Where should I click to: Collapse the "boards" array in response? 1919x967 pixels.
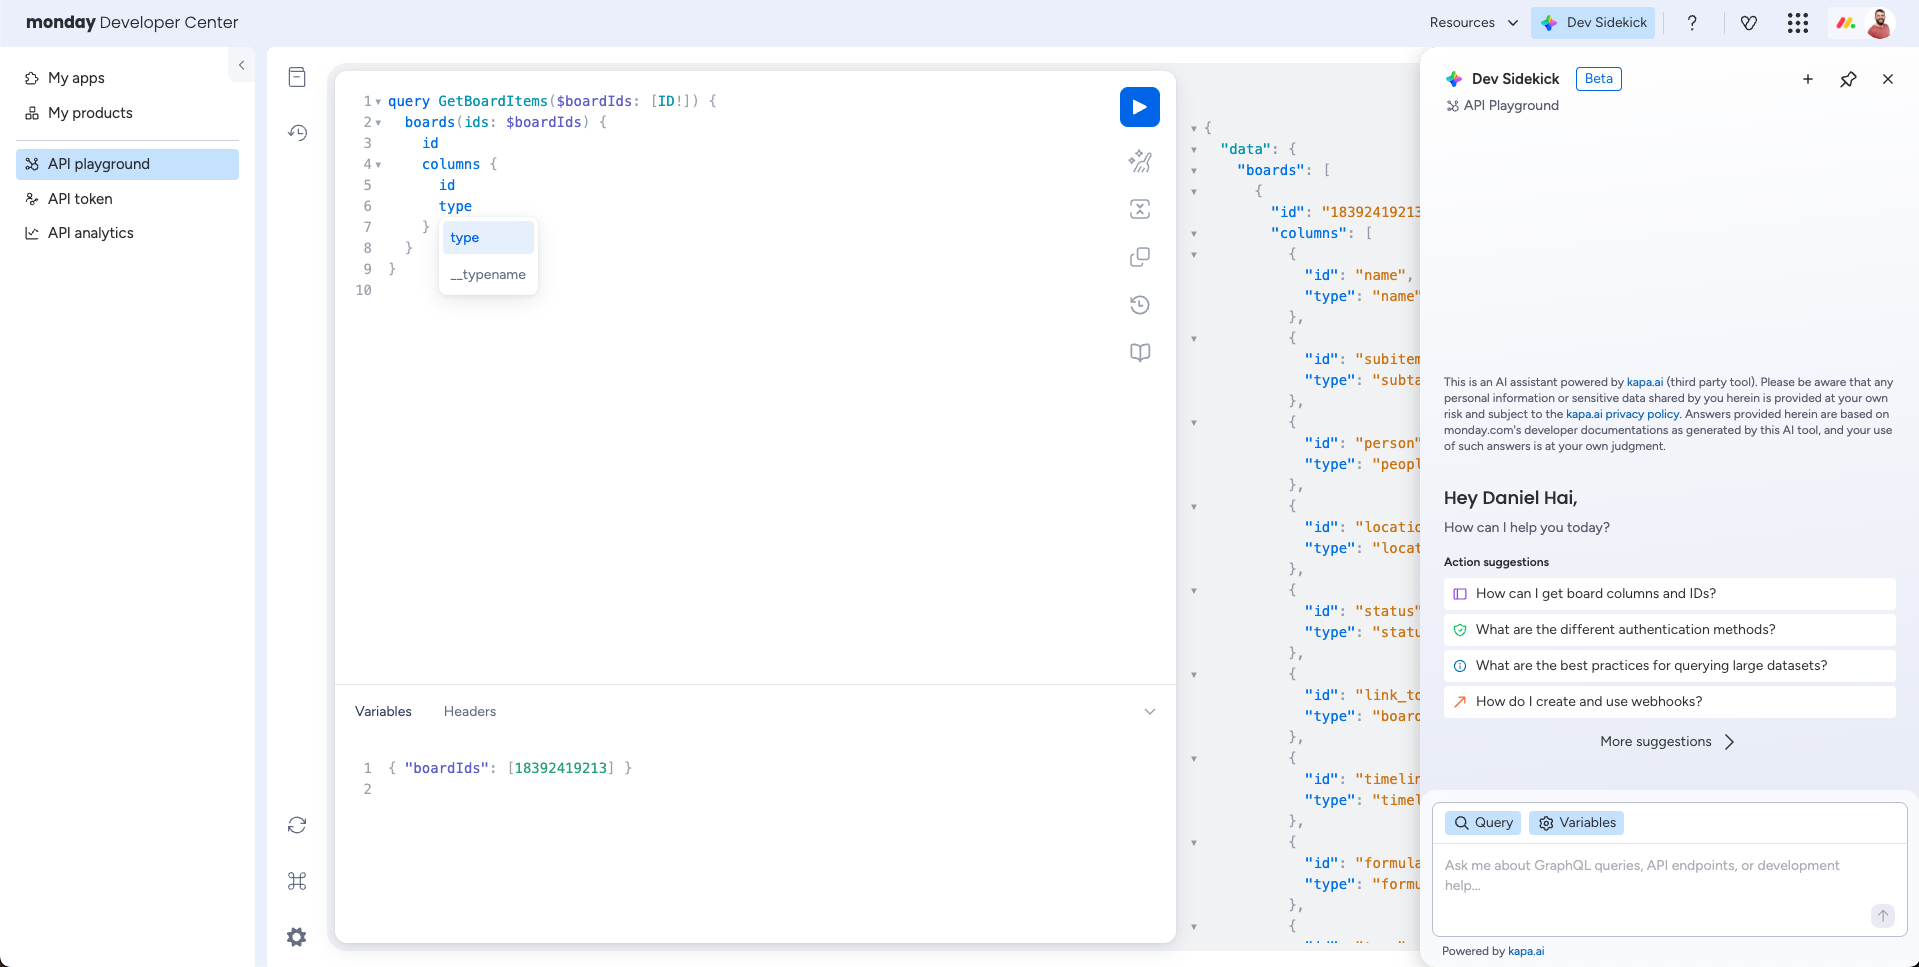1194,171
